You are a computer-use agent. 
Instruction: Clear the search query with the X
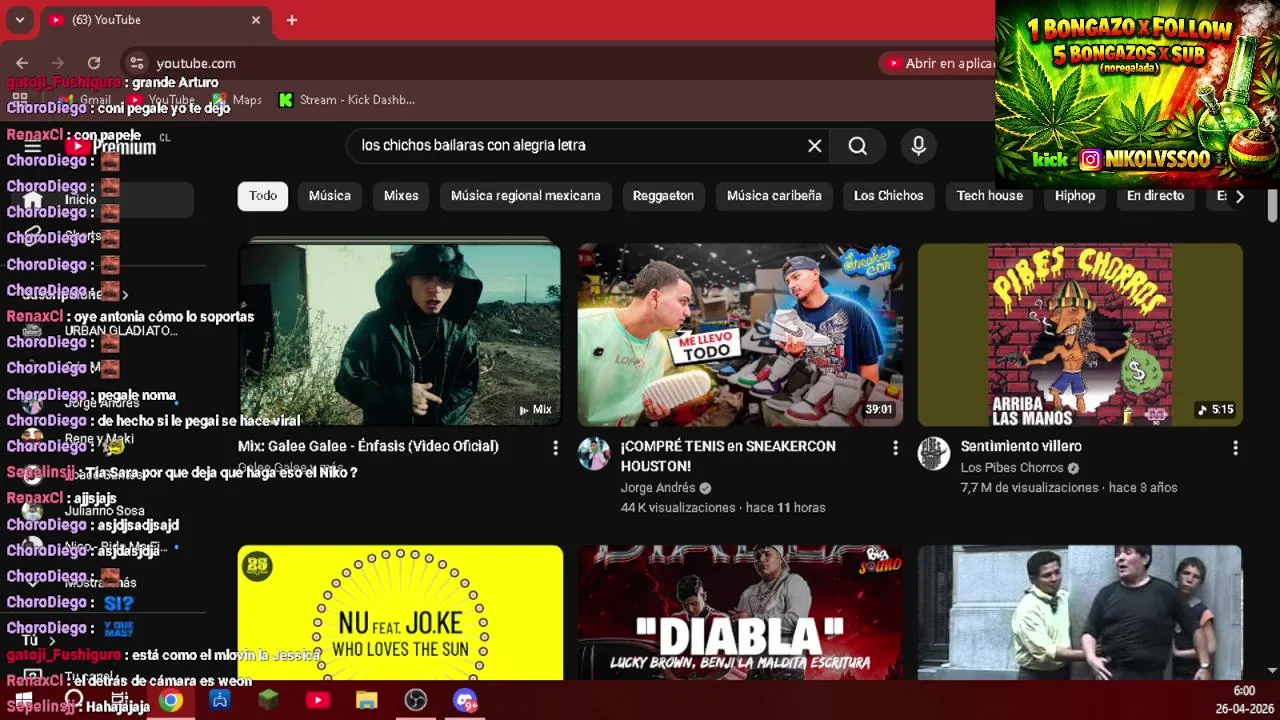pos(815,146)
